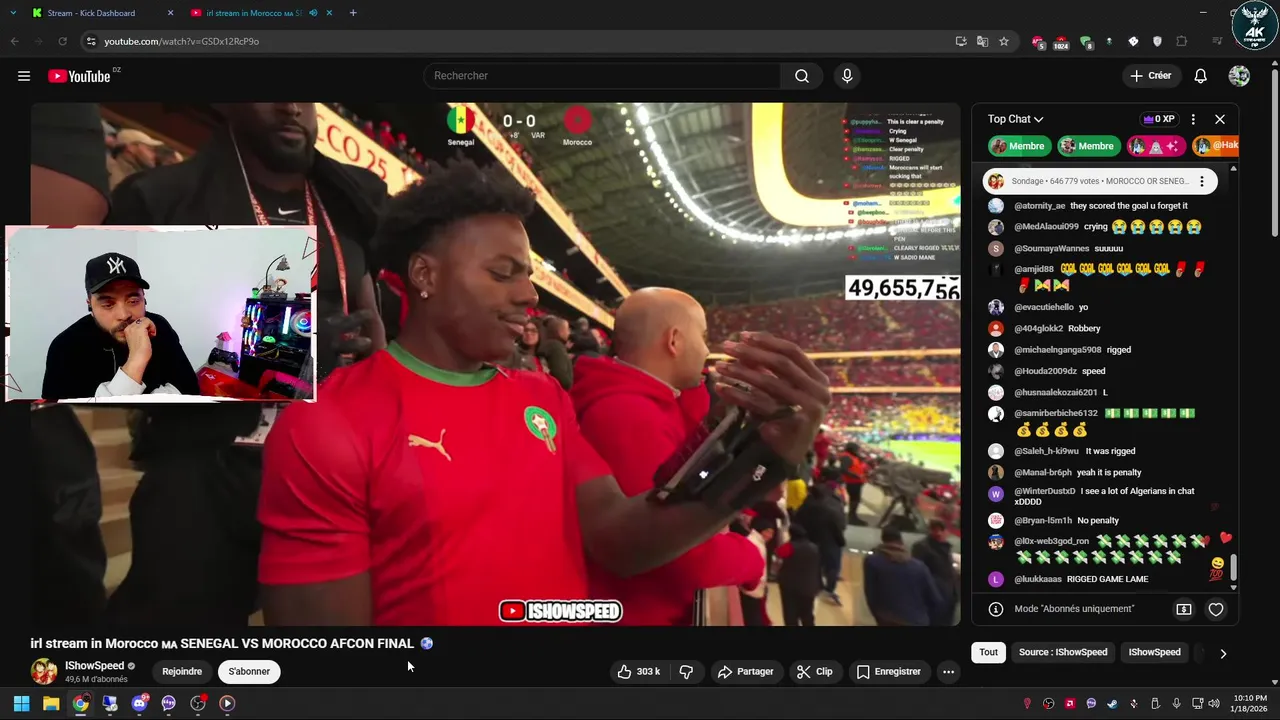Create a Clip of the stream
The image size is (1280, 720).
pyautogui.click(x=814, y=672)
